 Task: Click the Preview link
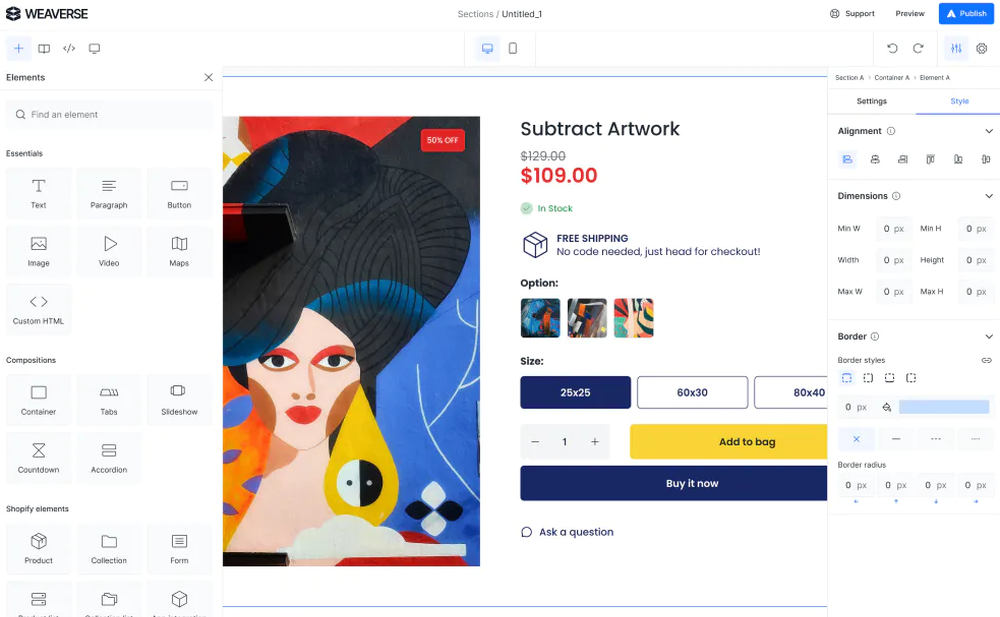[910, 14]
